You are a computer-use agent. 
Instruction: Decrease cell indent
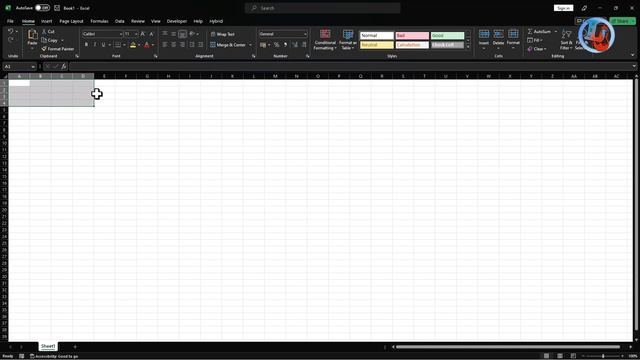(192, 45)
